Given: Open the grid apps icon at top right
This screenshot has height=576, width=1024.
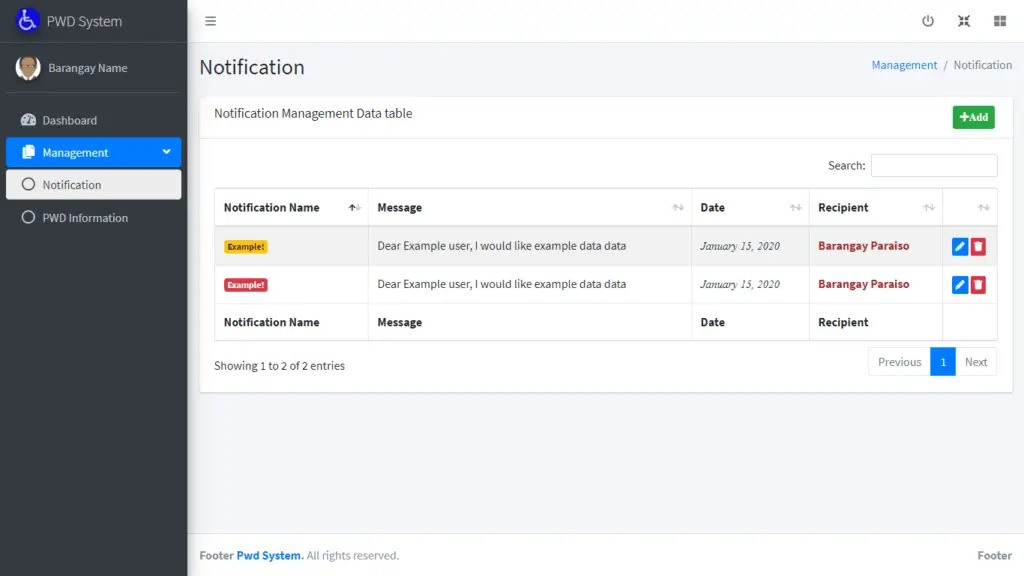Looking at the screenshot, I should (x=999, y=20).
